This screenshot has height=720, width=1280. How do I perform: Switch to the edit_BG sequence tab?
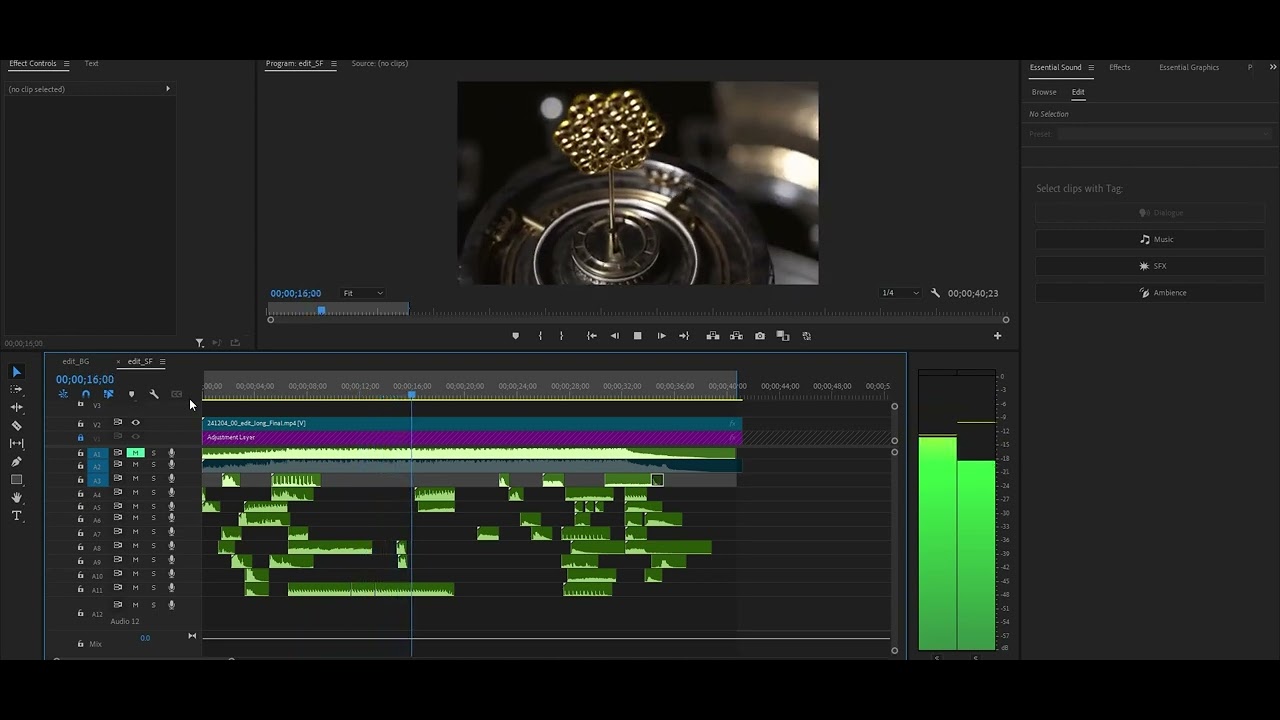click(x=76, y=362)
